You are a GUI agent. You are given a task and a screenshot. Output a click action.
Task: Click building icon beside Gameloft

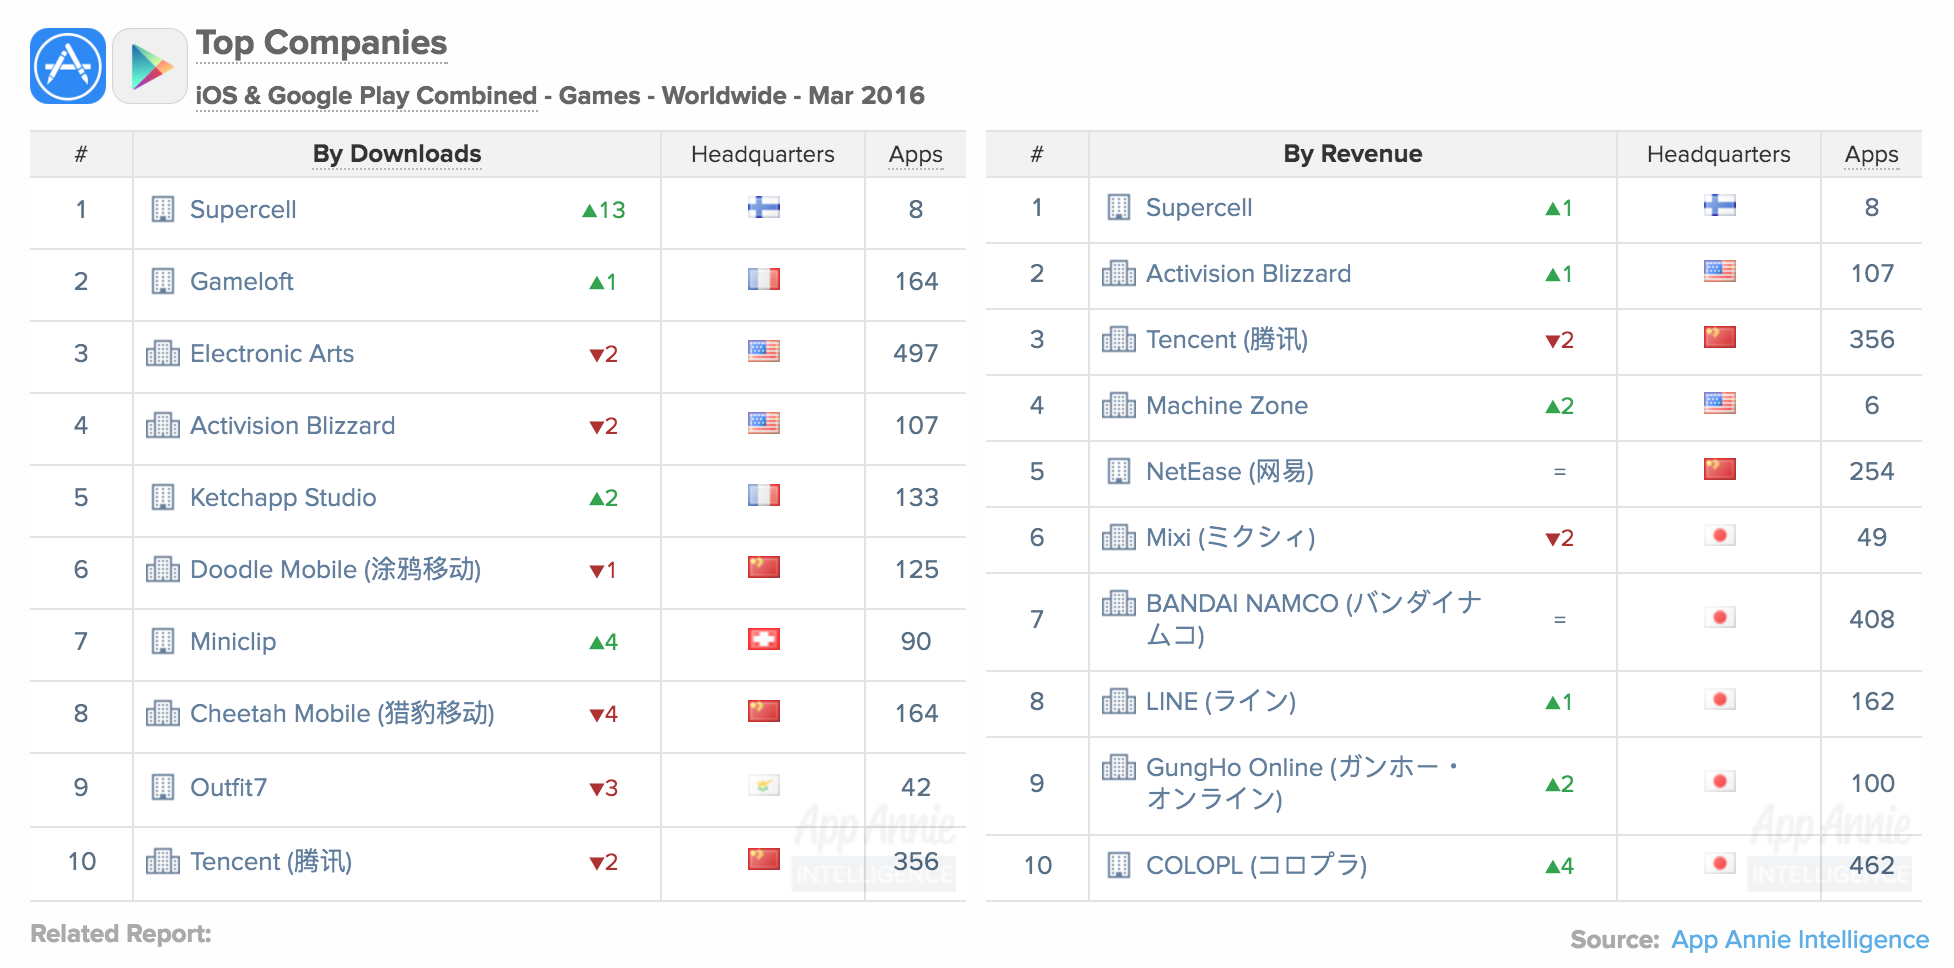(x=163, y=281)
